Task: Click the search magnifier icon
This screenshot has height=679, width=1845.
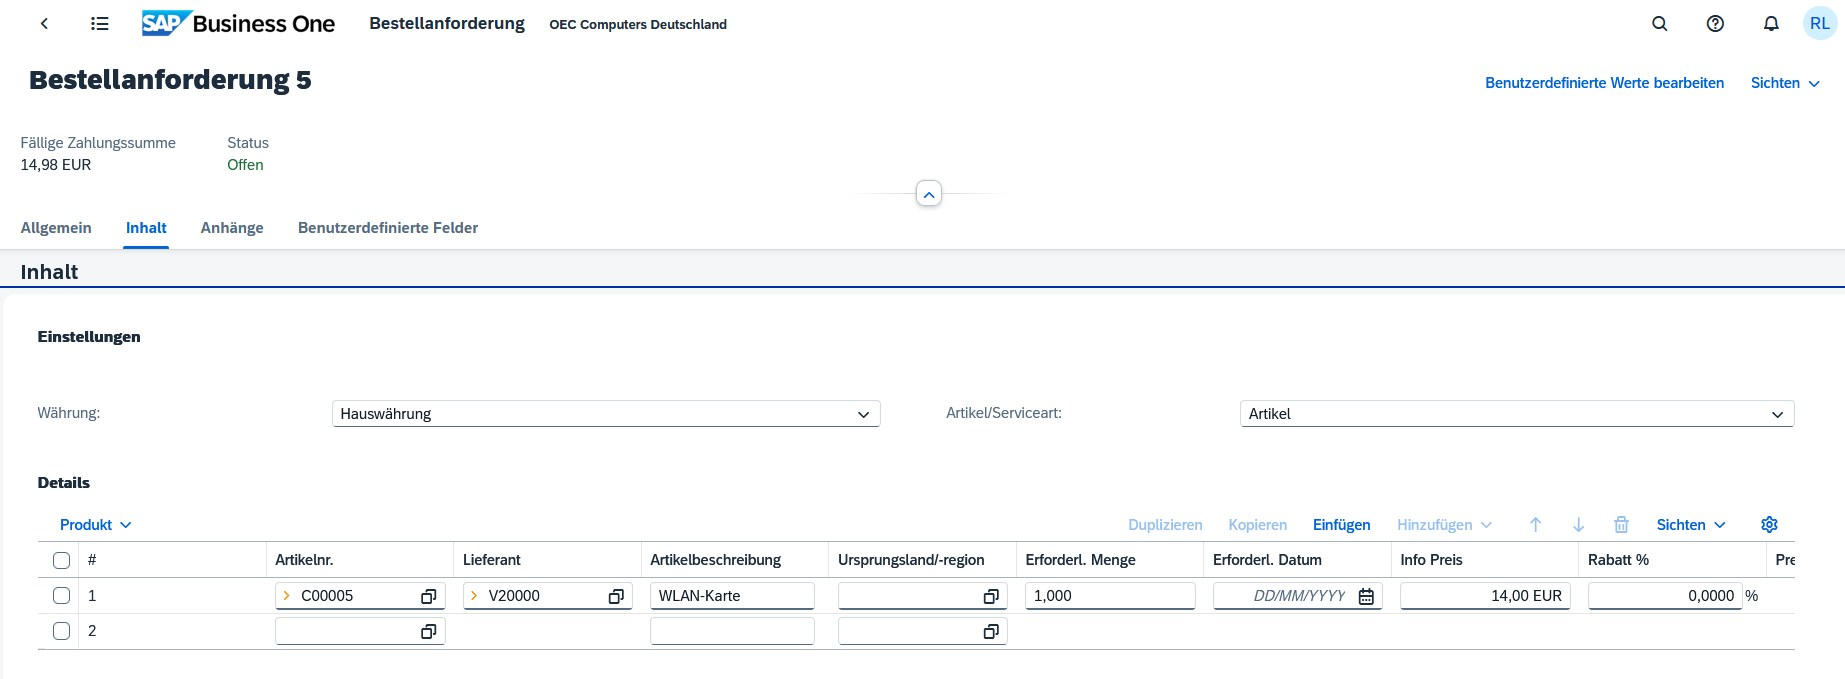Action: pos(1659,24)
